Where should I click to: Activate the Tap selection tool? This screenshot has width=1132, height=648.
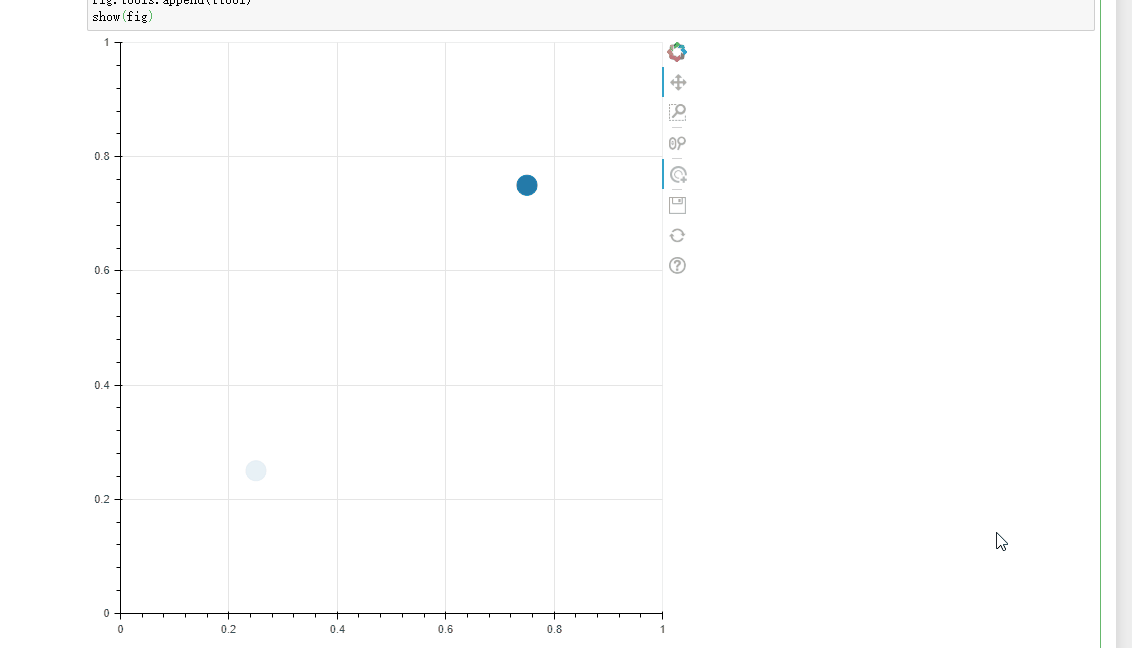pos(677,142)
